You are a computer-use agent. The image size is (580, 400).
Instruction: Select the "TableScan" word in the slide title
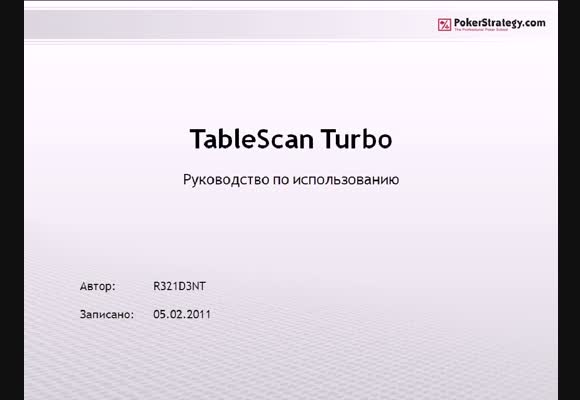[x=252, y=139]
